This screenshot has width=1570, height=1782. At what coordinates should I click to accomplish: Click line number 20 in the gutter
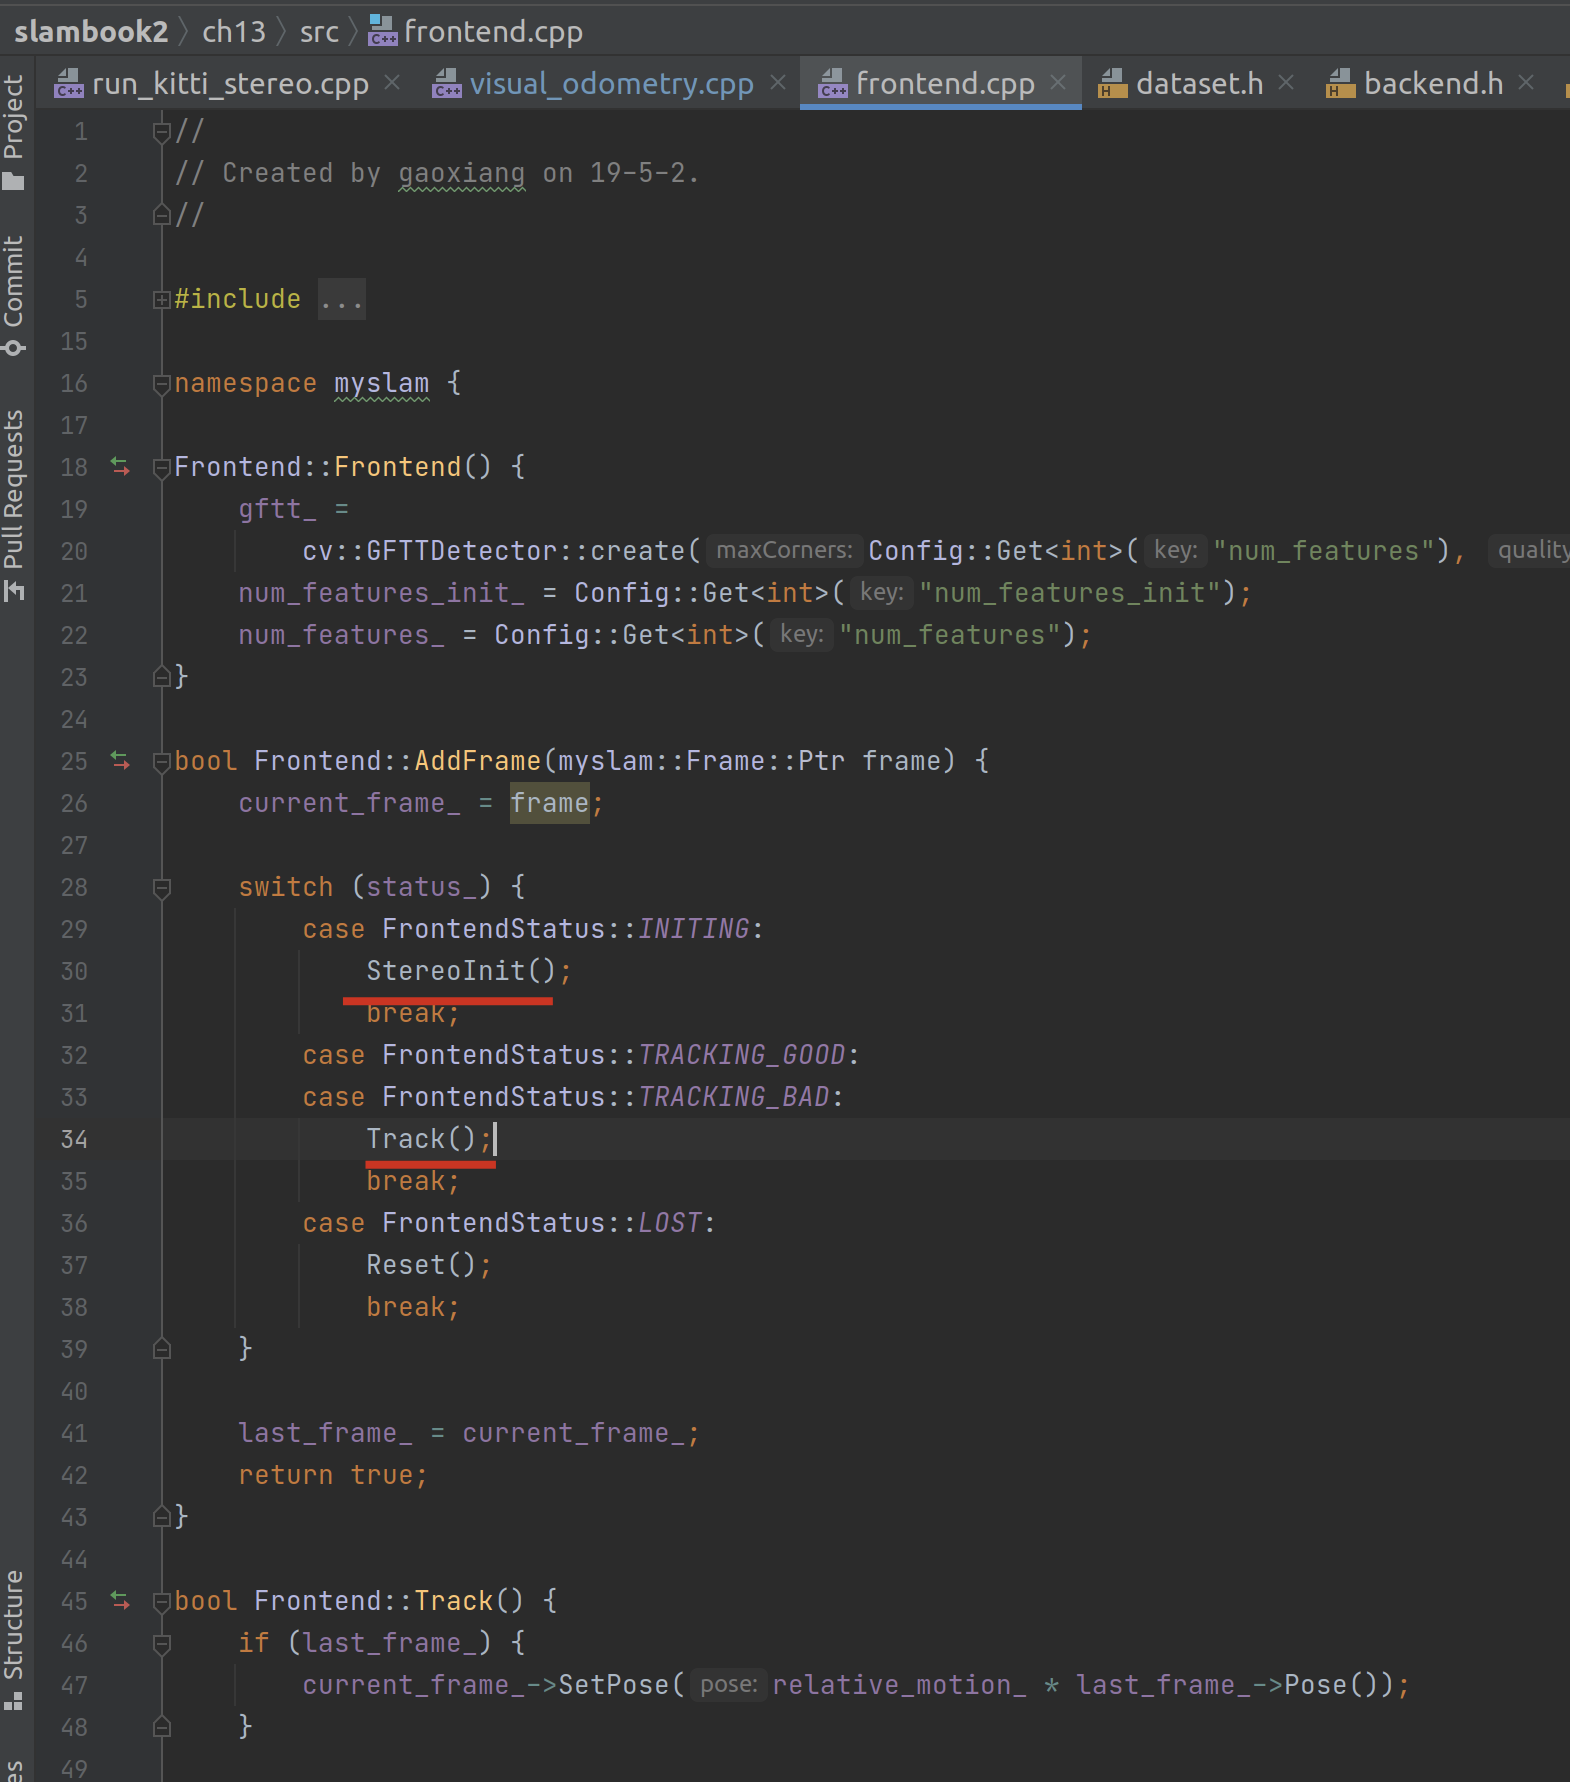(74, 551)
